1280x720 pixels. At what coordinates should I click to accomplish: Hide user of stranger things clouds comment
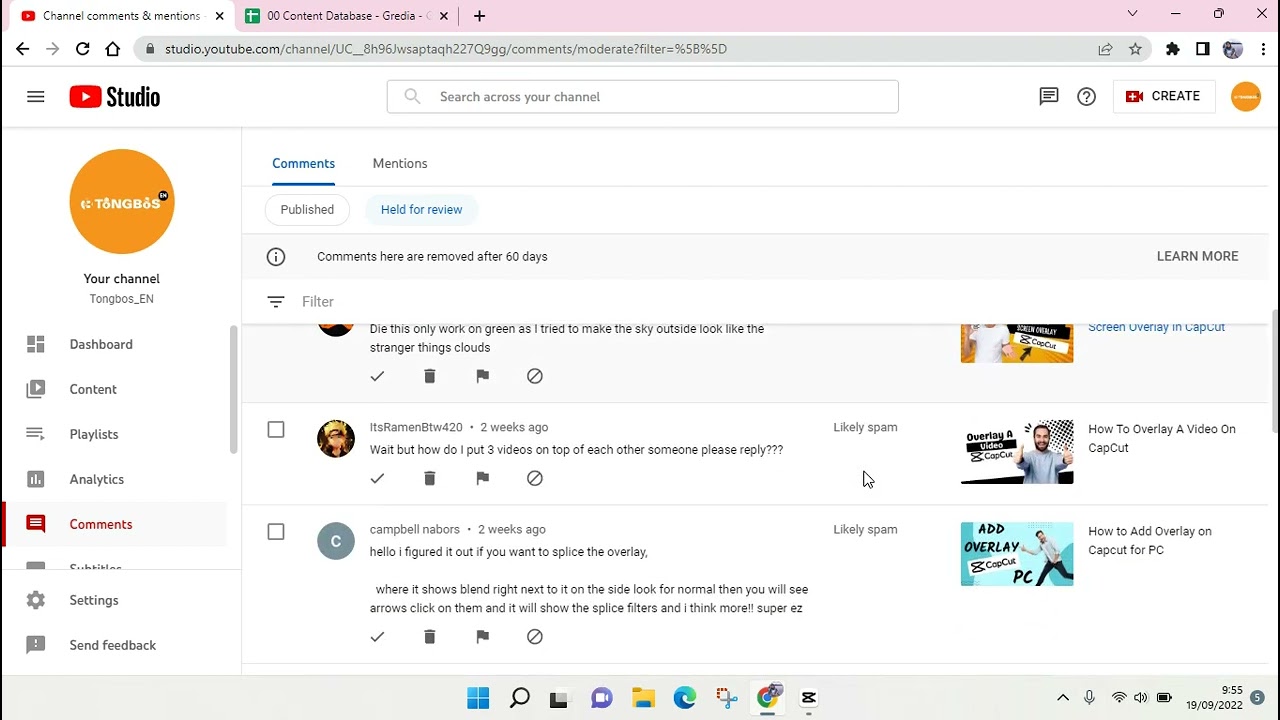click(535, 376)
